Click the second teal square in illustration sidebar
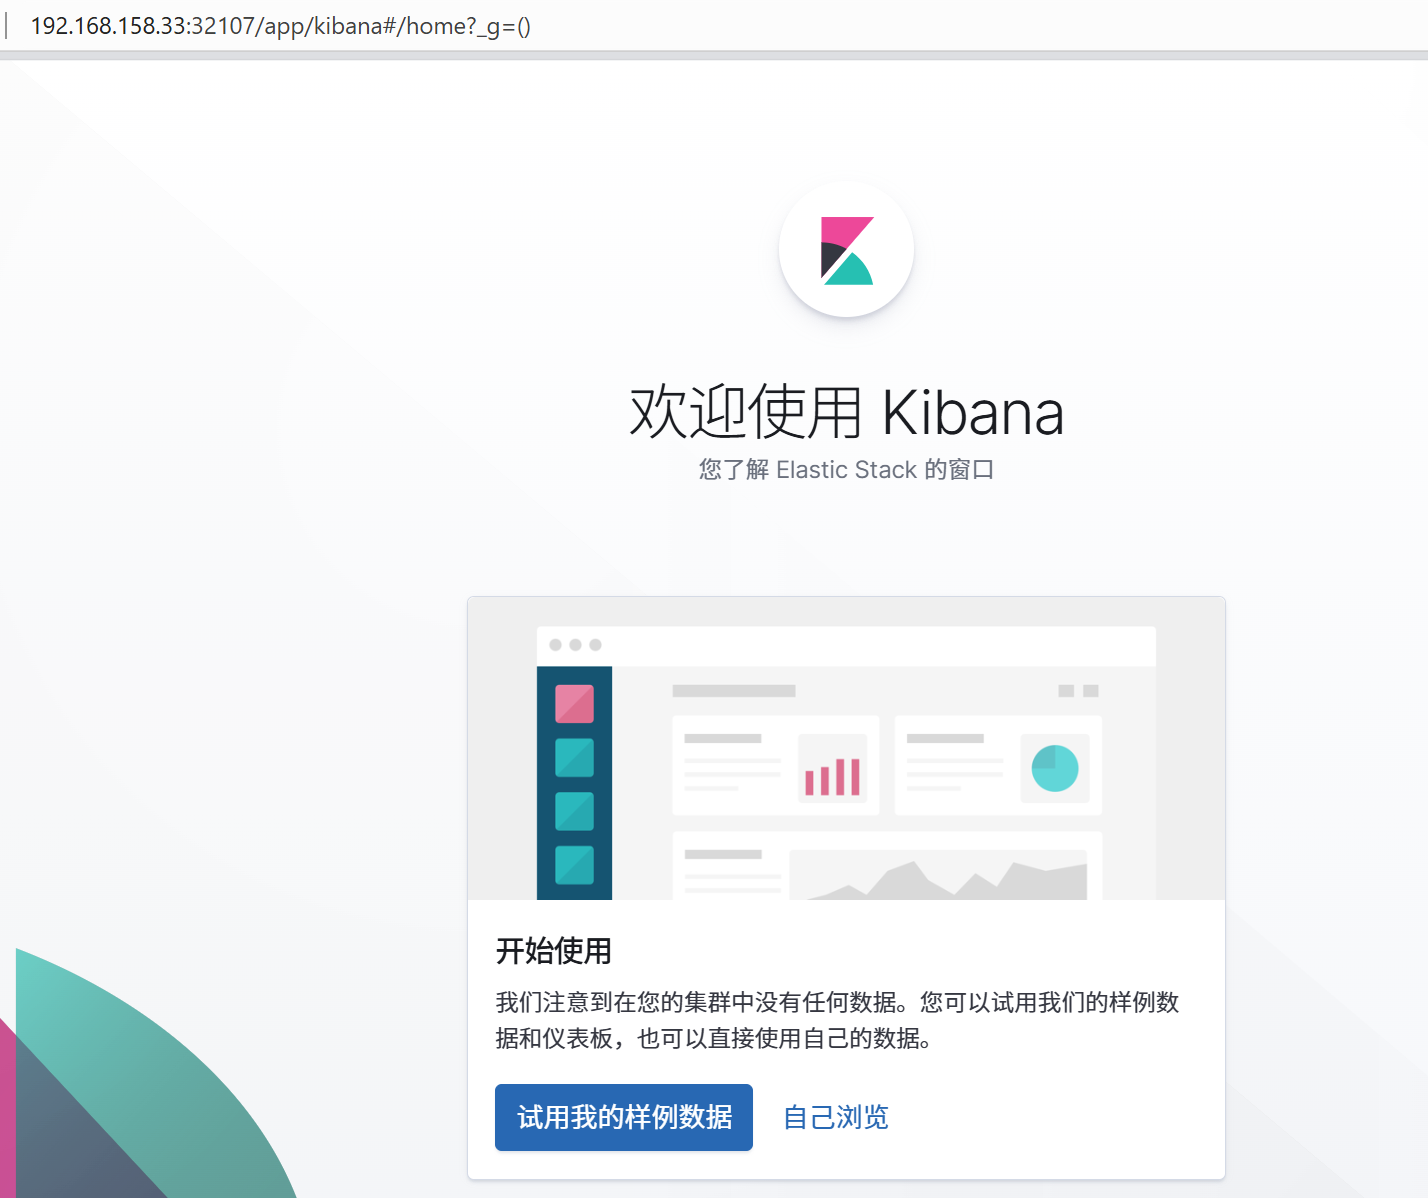The height and width of the screenshot is (1198, 1428). click(574, 811)
